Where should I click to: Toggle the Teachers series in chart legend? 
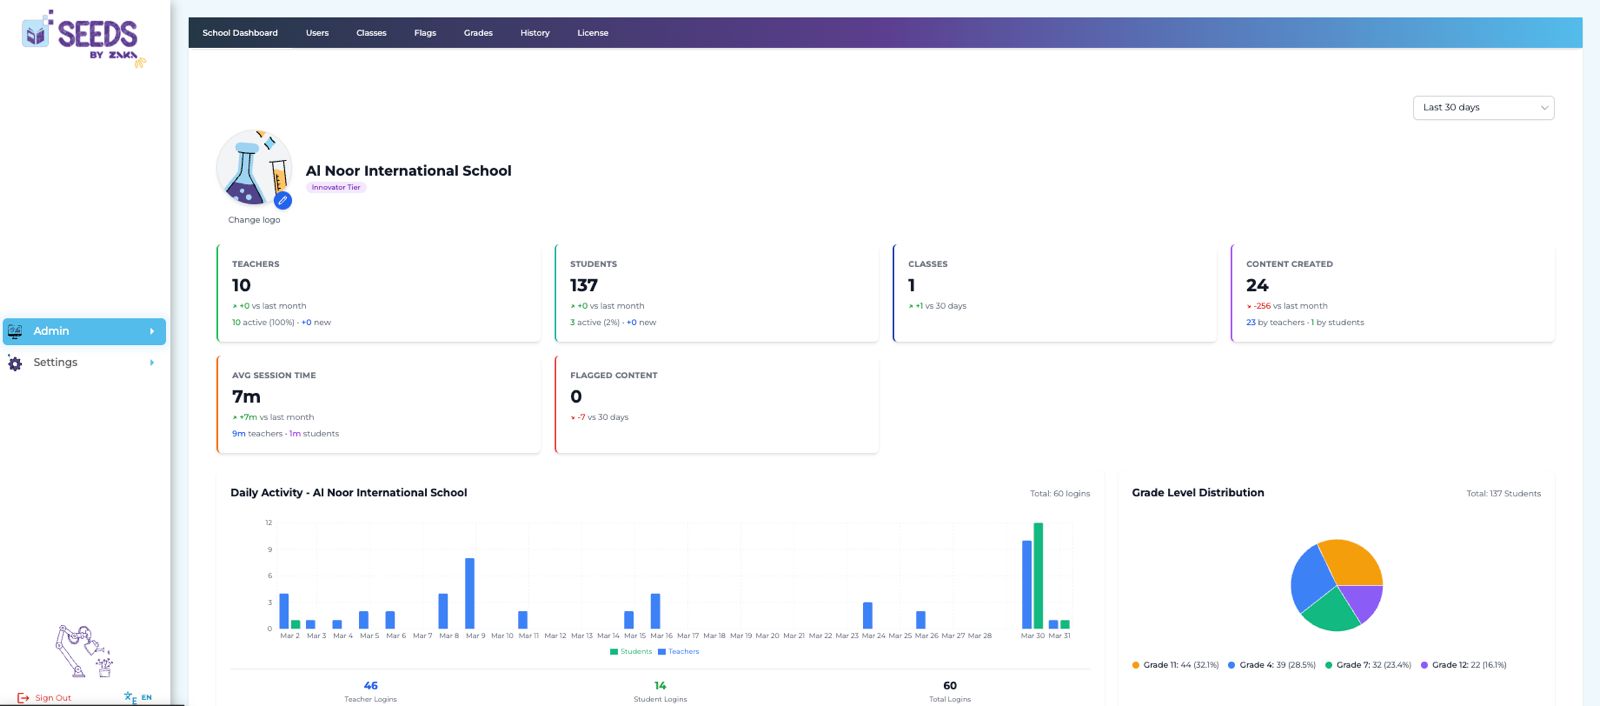click(x=678, y=652)
